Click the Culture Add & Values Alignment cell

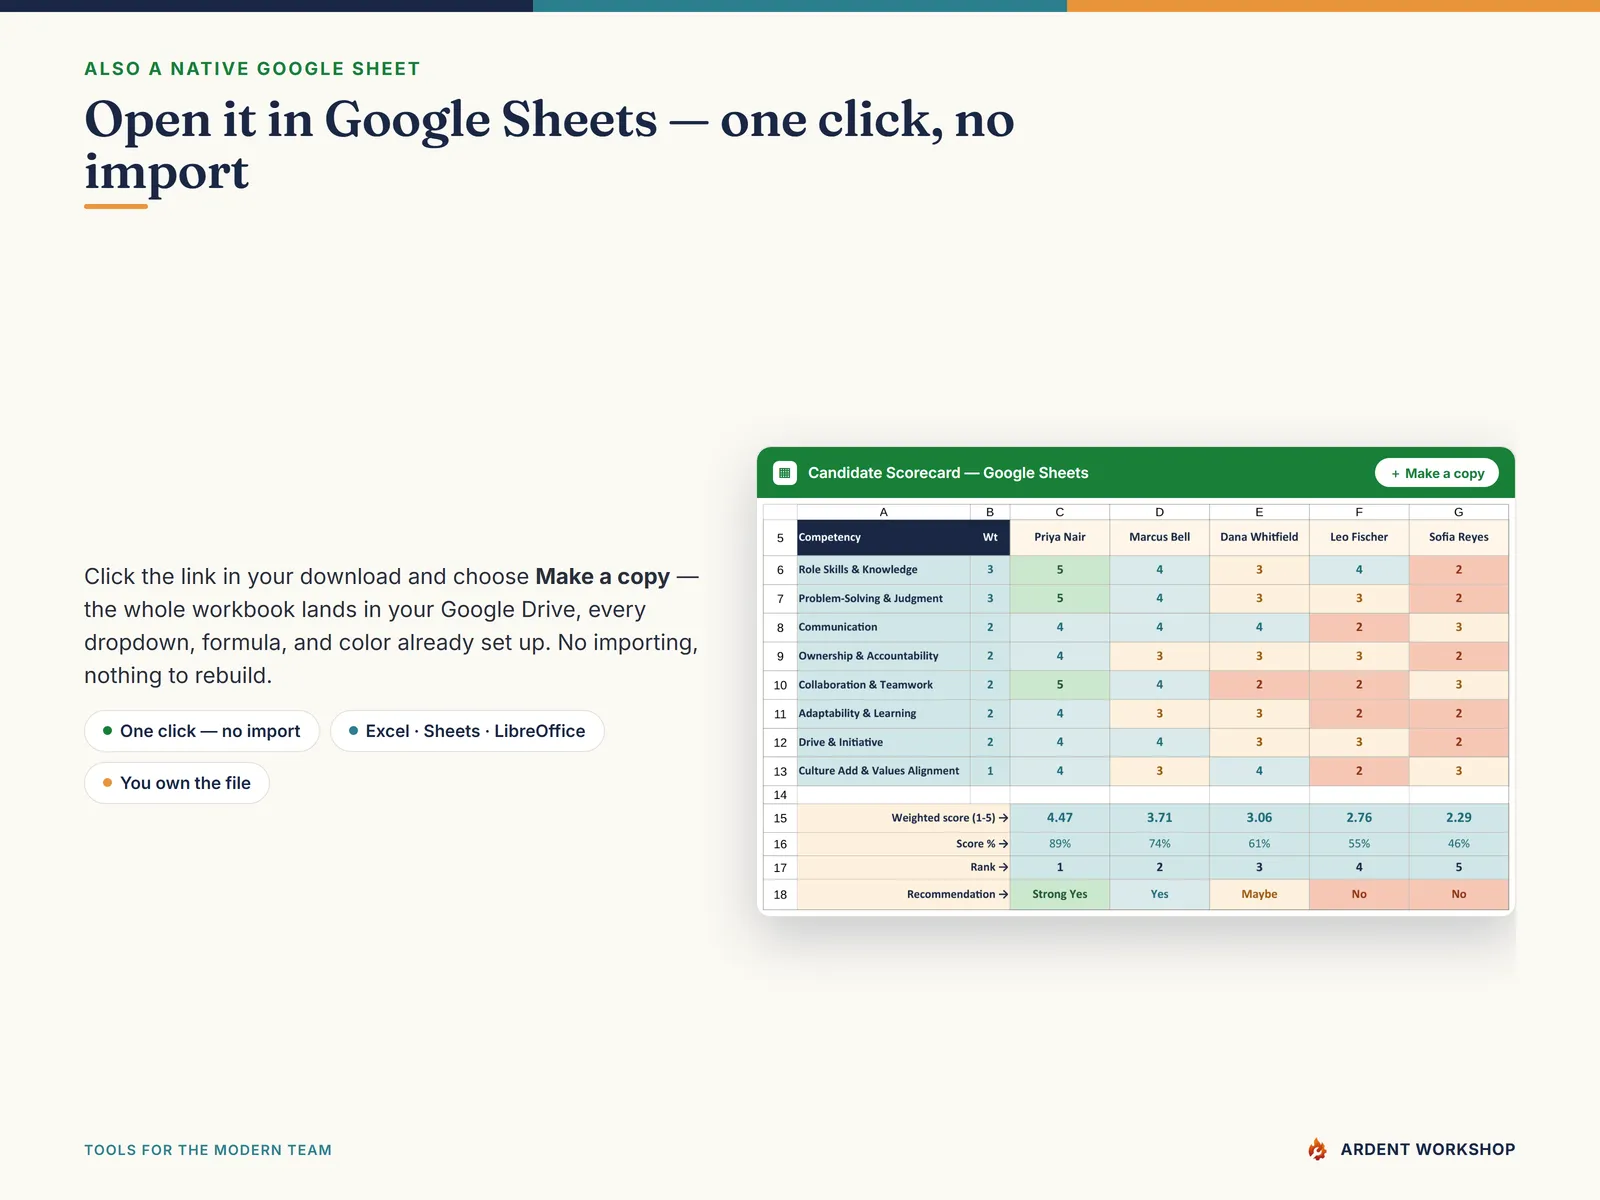coord(883,771)
